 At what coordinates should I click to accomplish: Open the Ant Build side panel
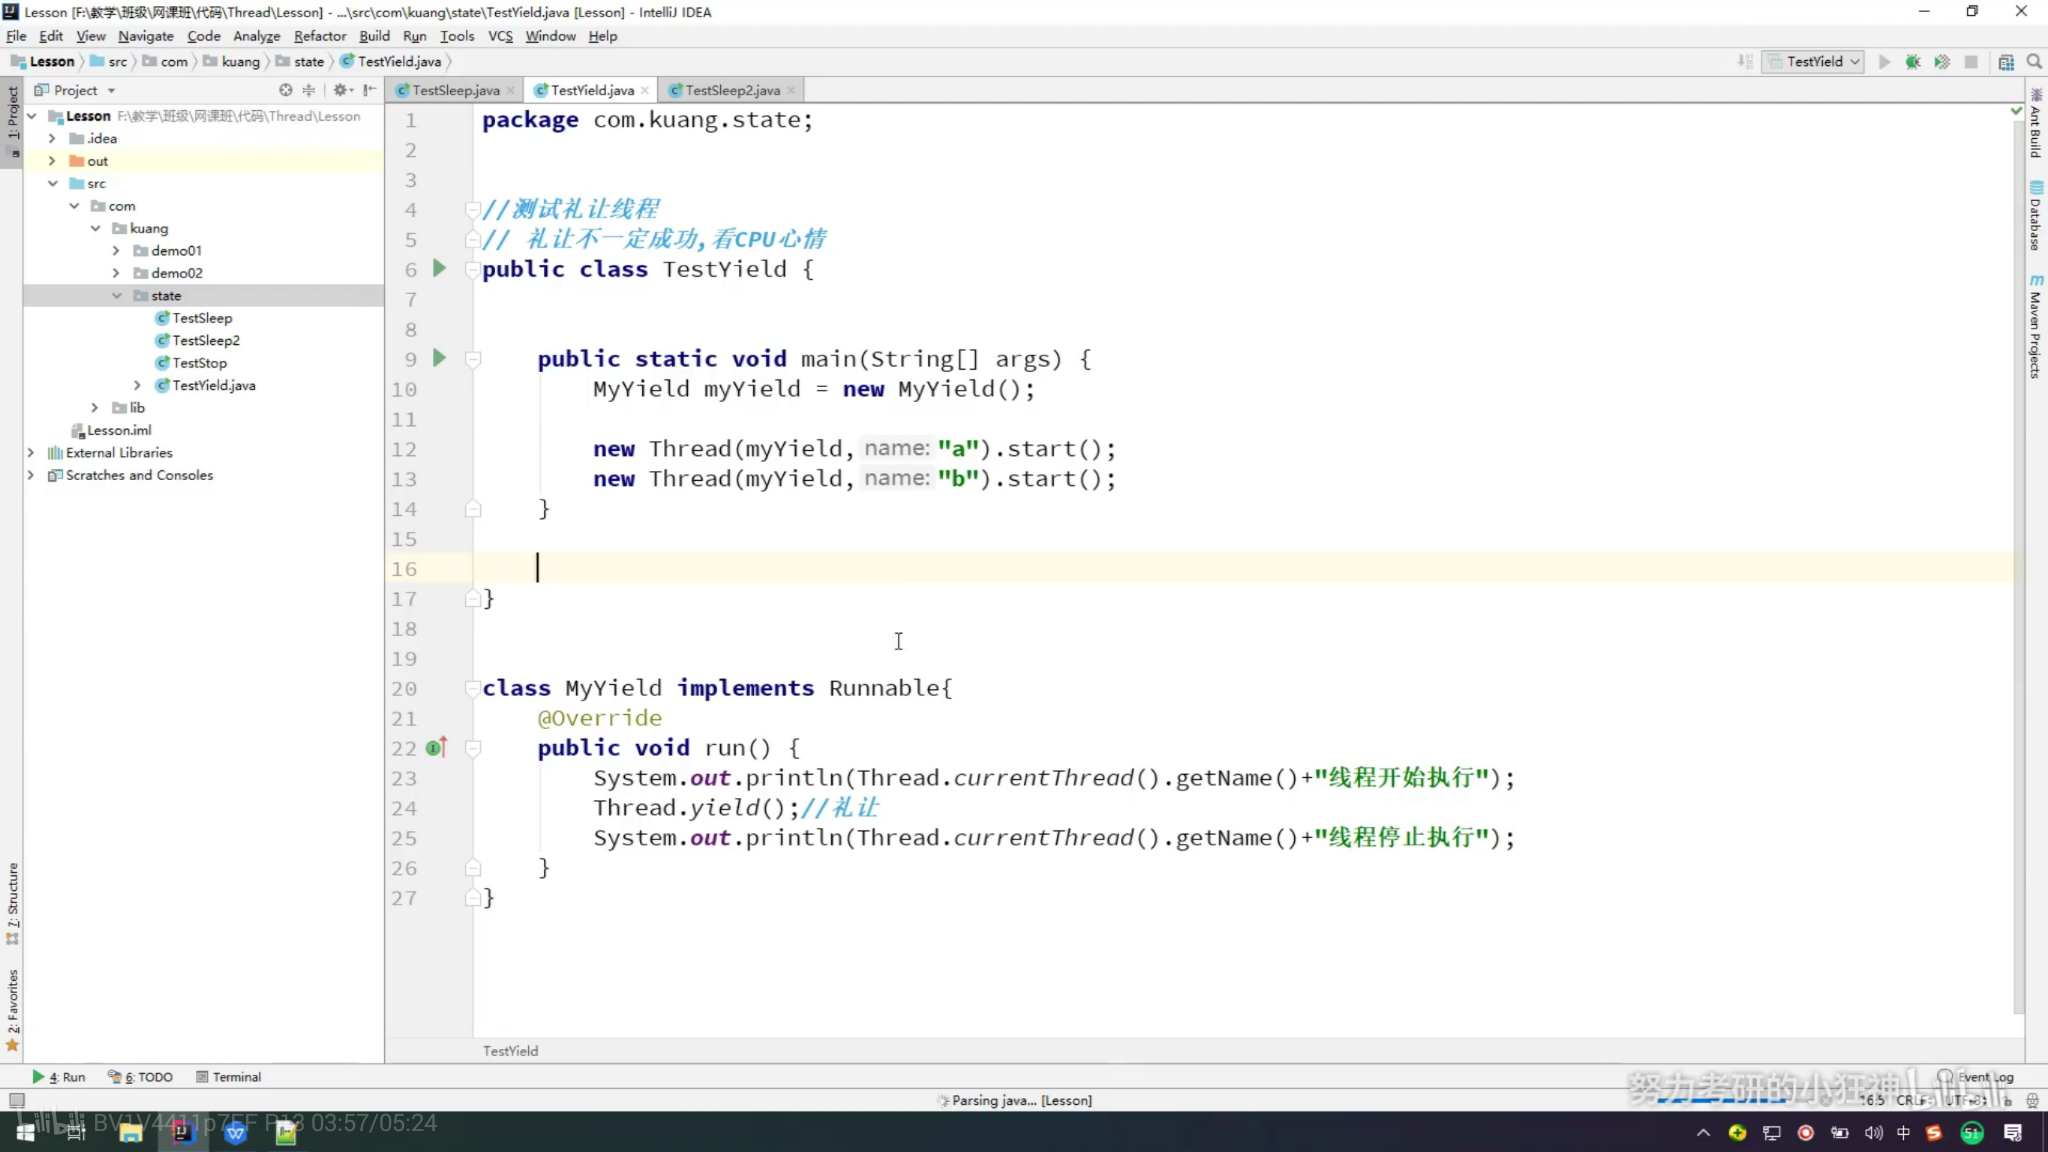[x=2035, y=125]
